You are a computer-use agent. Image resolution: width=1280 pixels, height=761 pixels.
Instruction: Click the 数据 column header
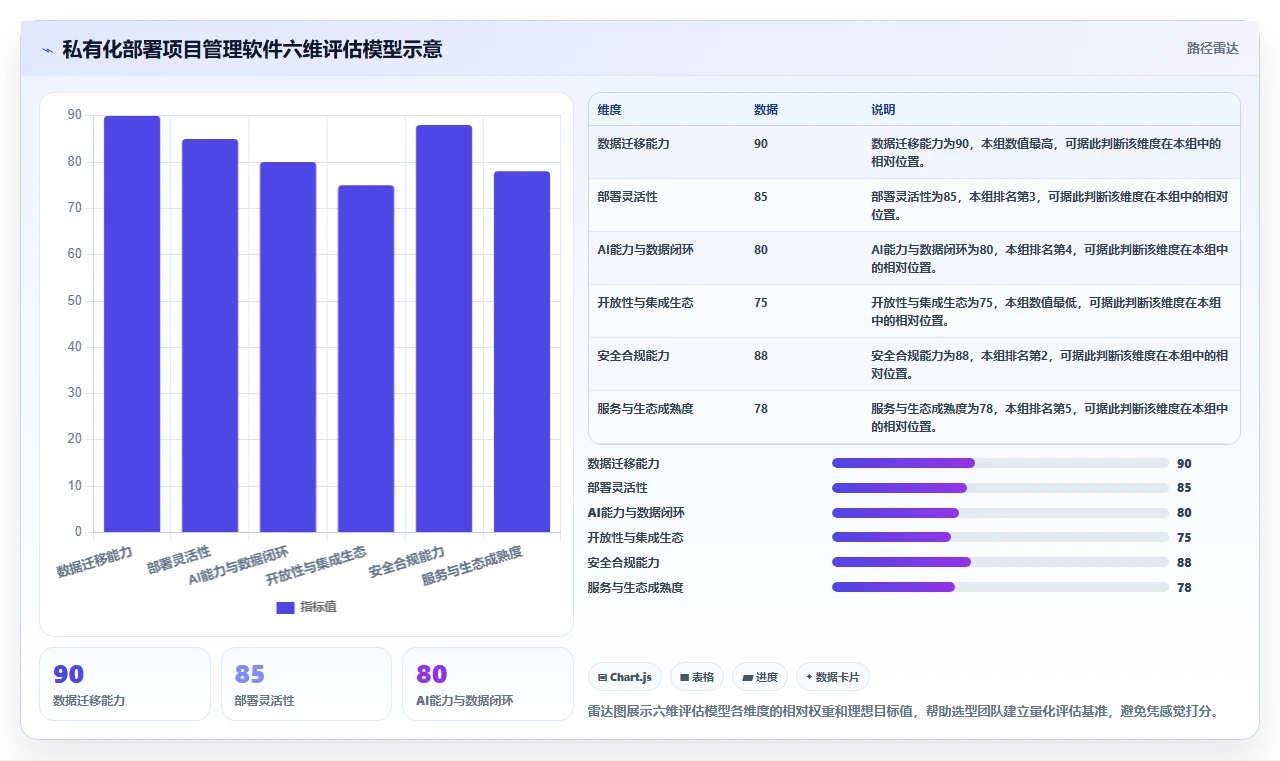(766, 110)
